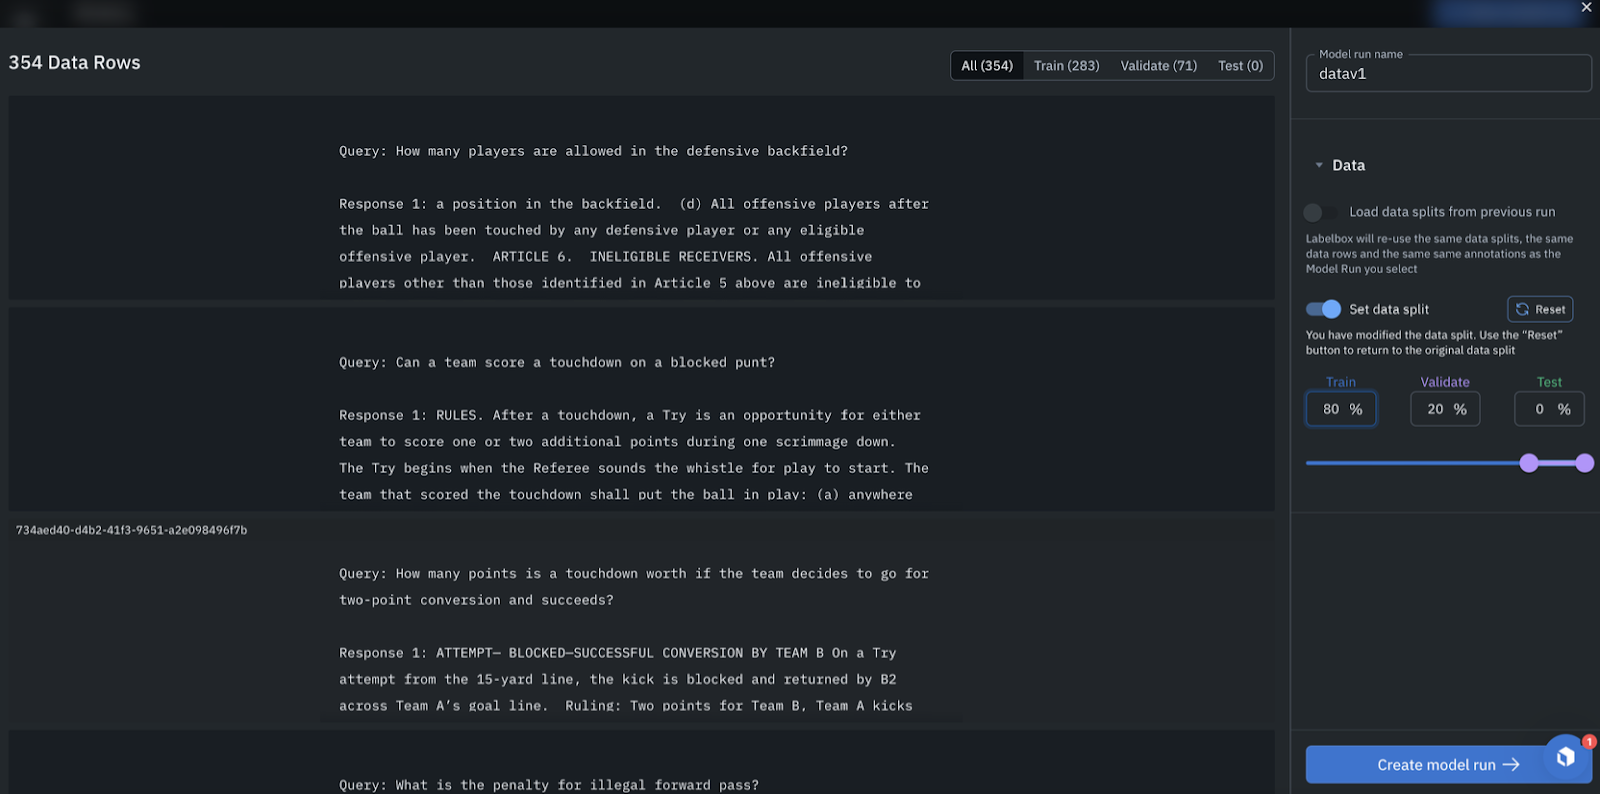
Task: Show the All (354) data rows tab
Action: pos(987,66)
